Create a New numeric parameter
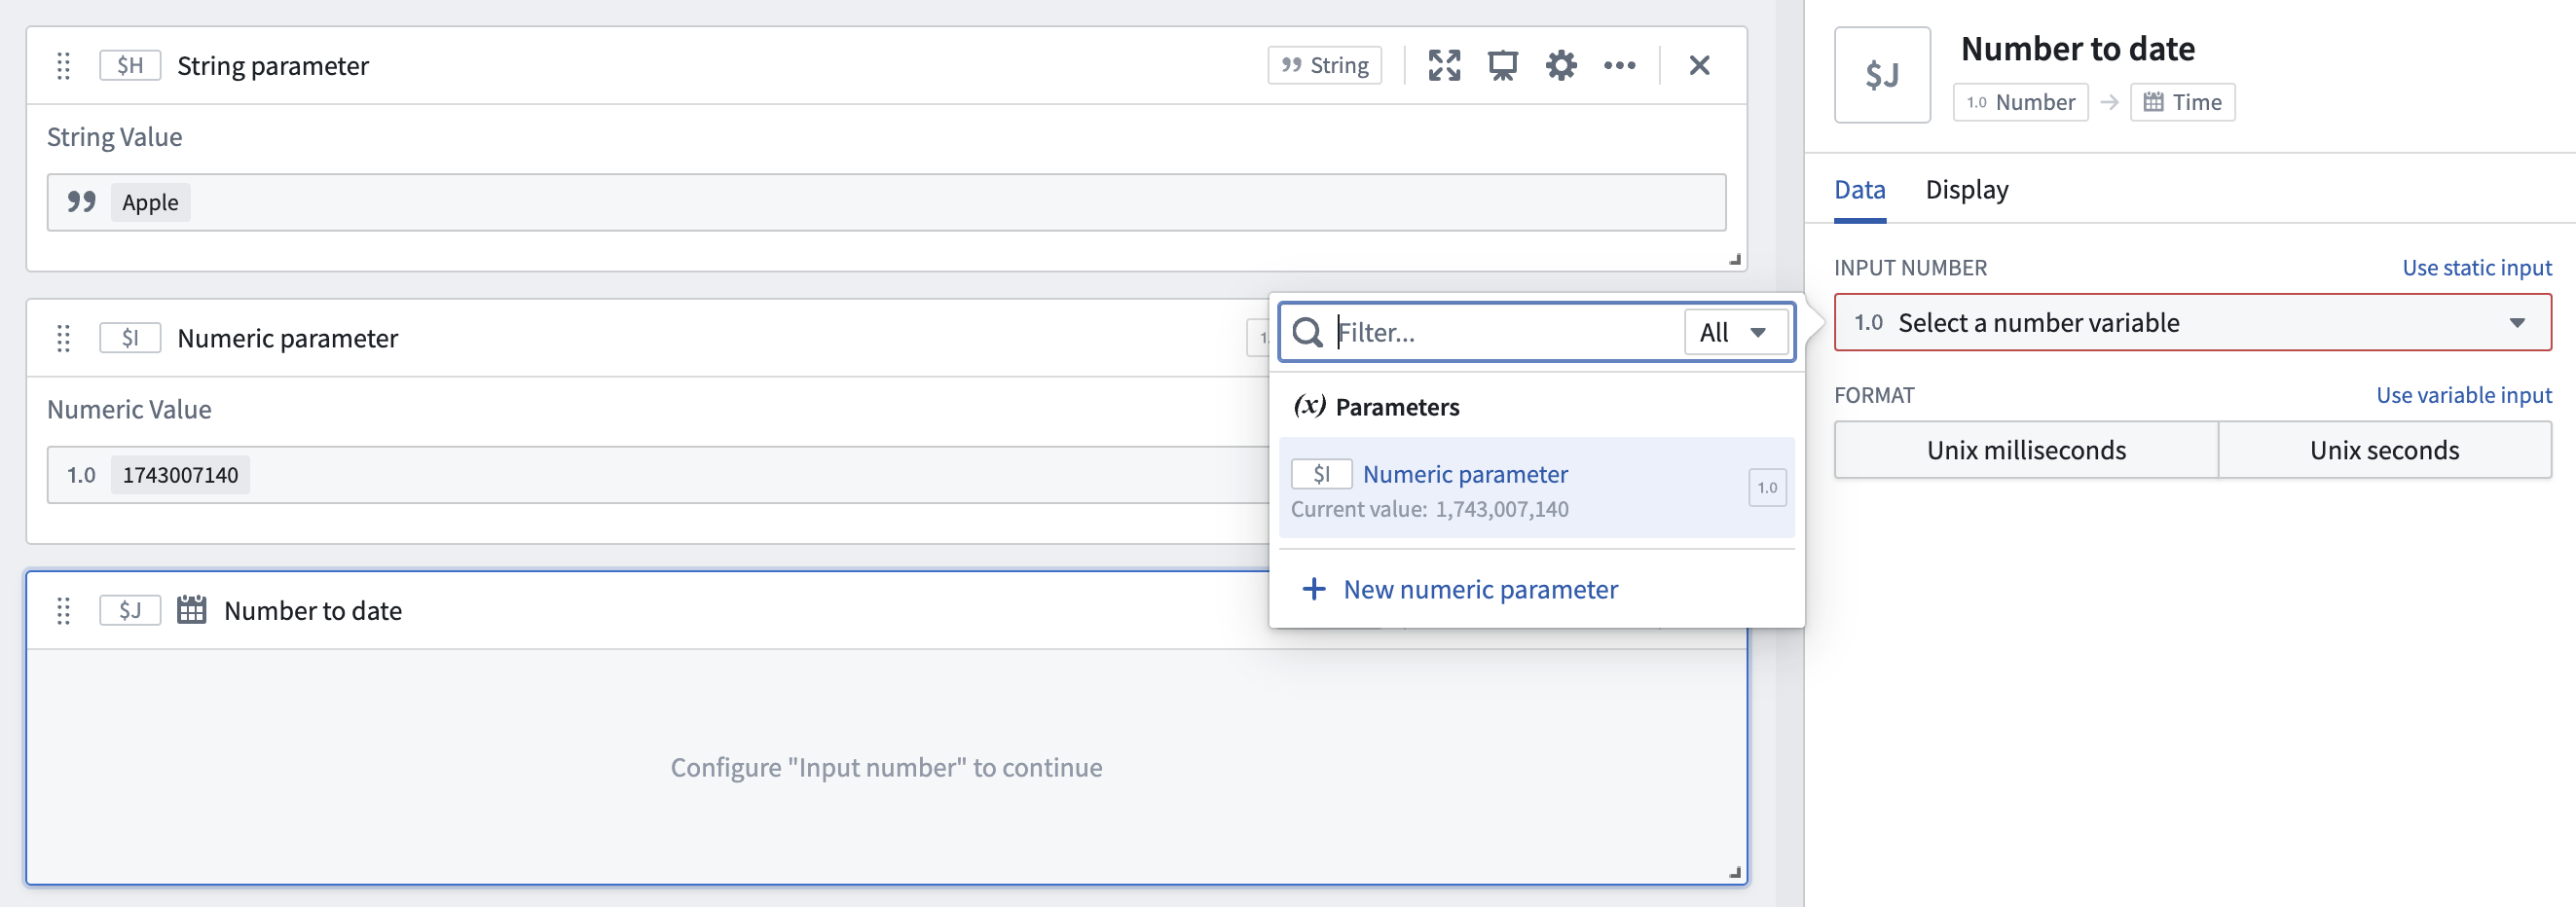The image size is (2576, 907). pos(1460,590)
